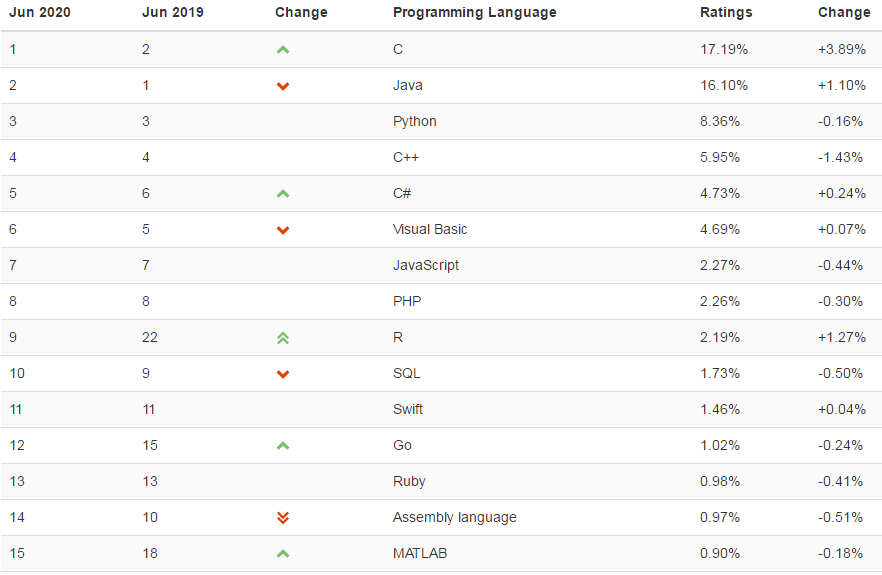Click the PHP language name
Image resolution: width=882 pixels, height=575 pixels.
coord(407,301)
